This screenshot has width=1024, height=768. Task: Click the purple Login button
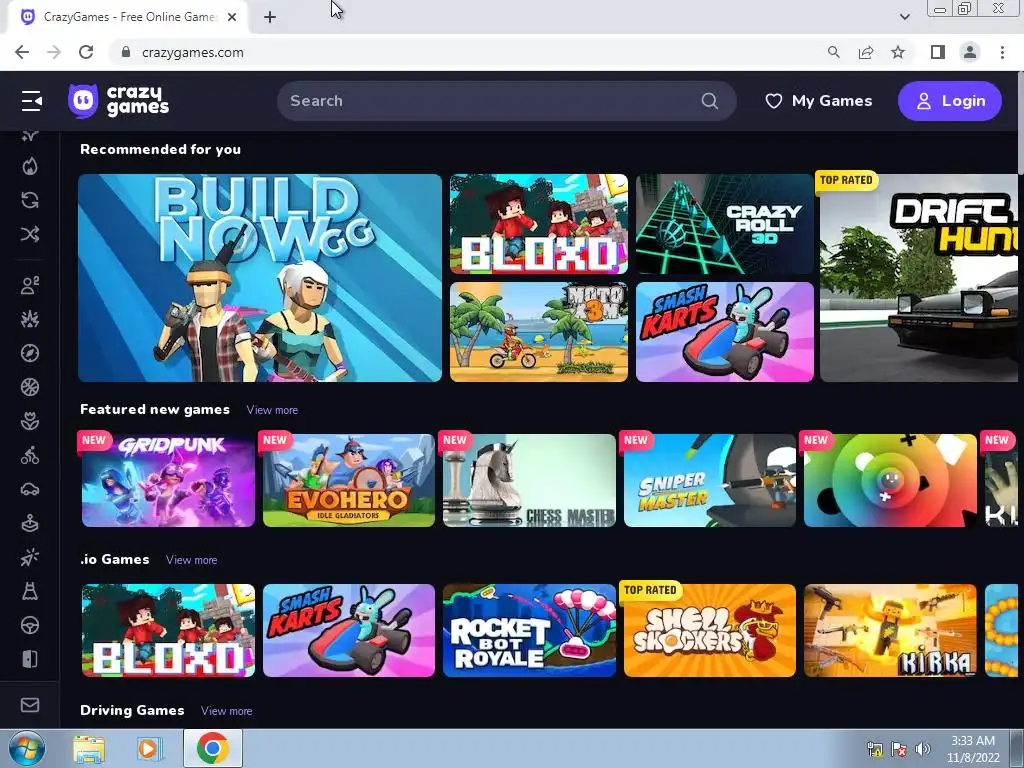point(950,101)
